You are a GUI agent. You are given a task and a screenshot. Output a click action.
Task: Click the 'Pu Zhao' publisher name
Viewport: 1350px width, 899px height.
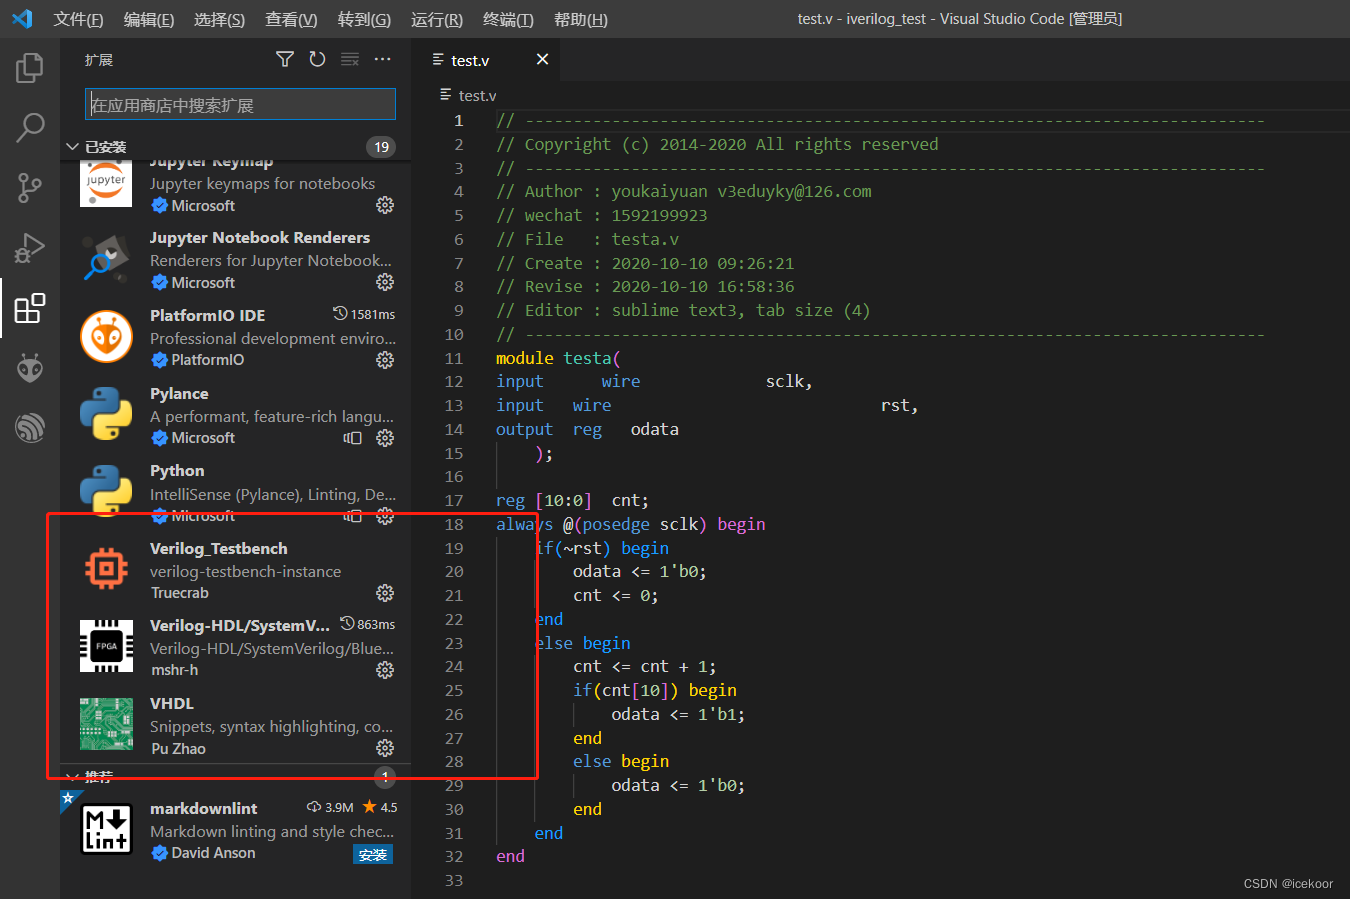click(178, 748)
